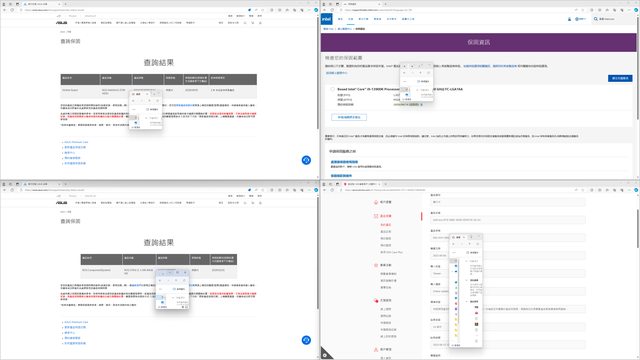Click the Intel sign-in person icon
The width and height of the screenshot is (640, 360).
tap(569, 19)
